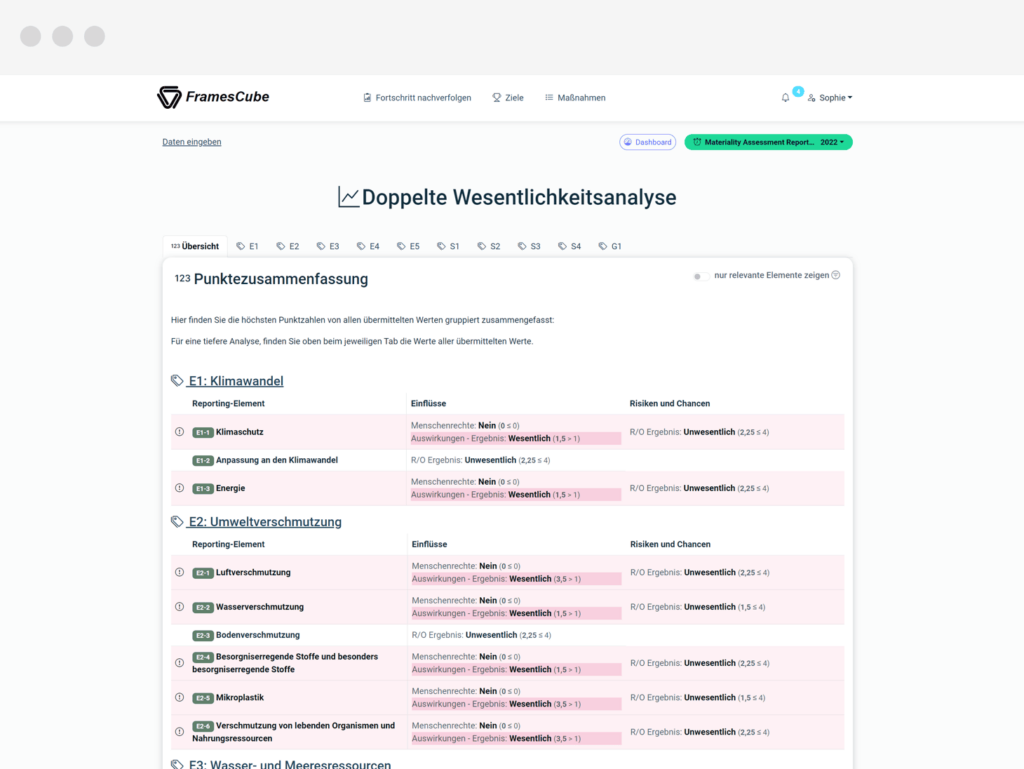Click the FramesCube logo
This screenshot has width=1024, height=769.
[213, 97]
